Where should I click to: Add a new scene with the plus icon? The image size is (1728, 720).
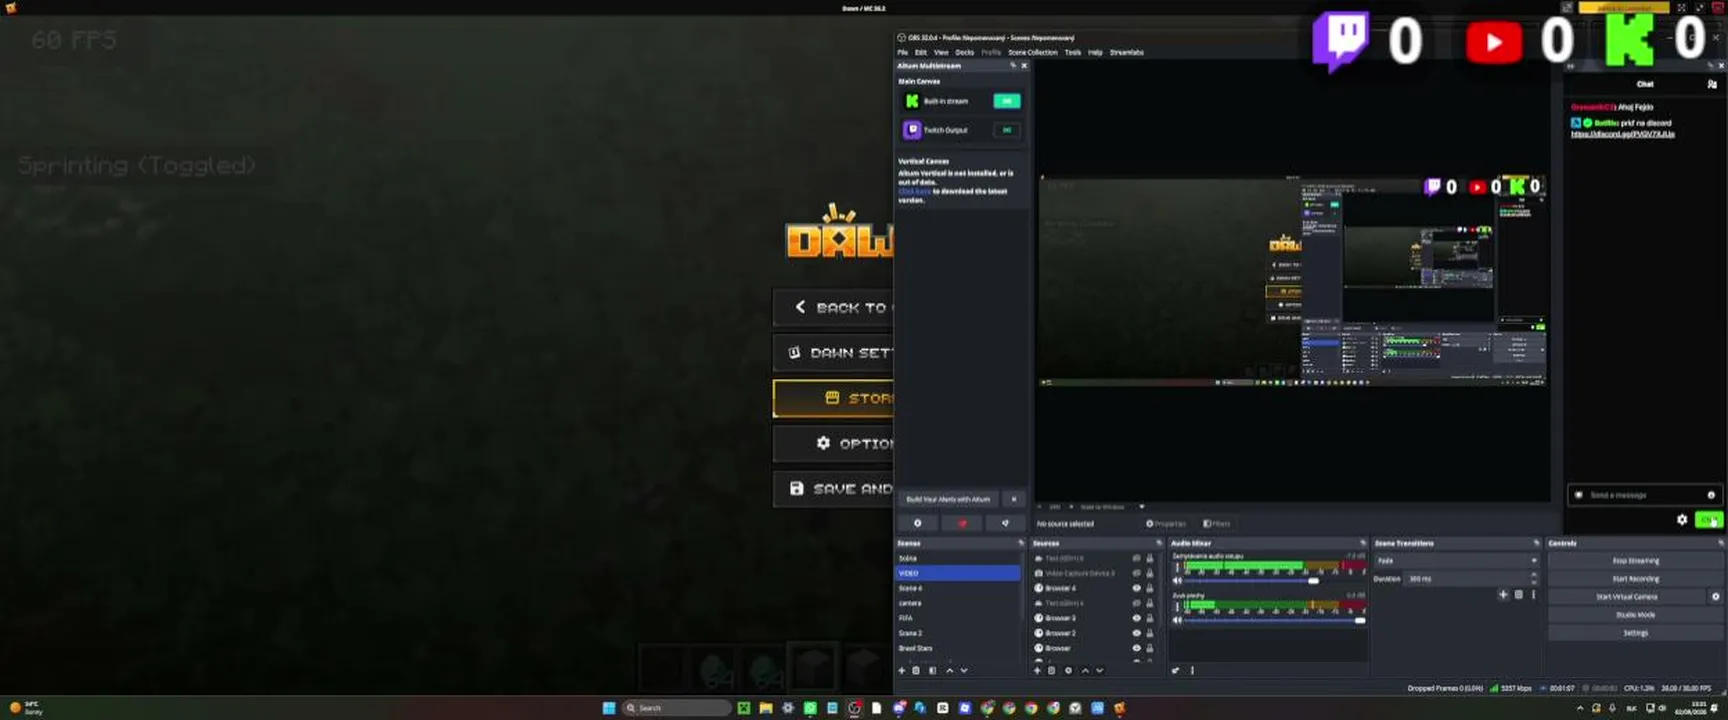point(902,670)
